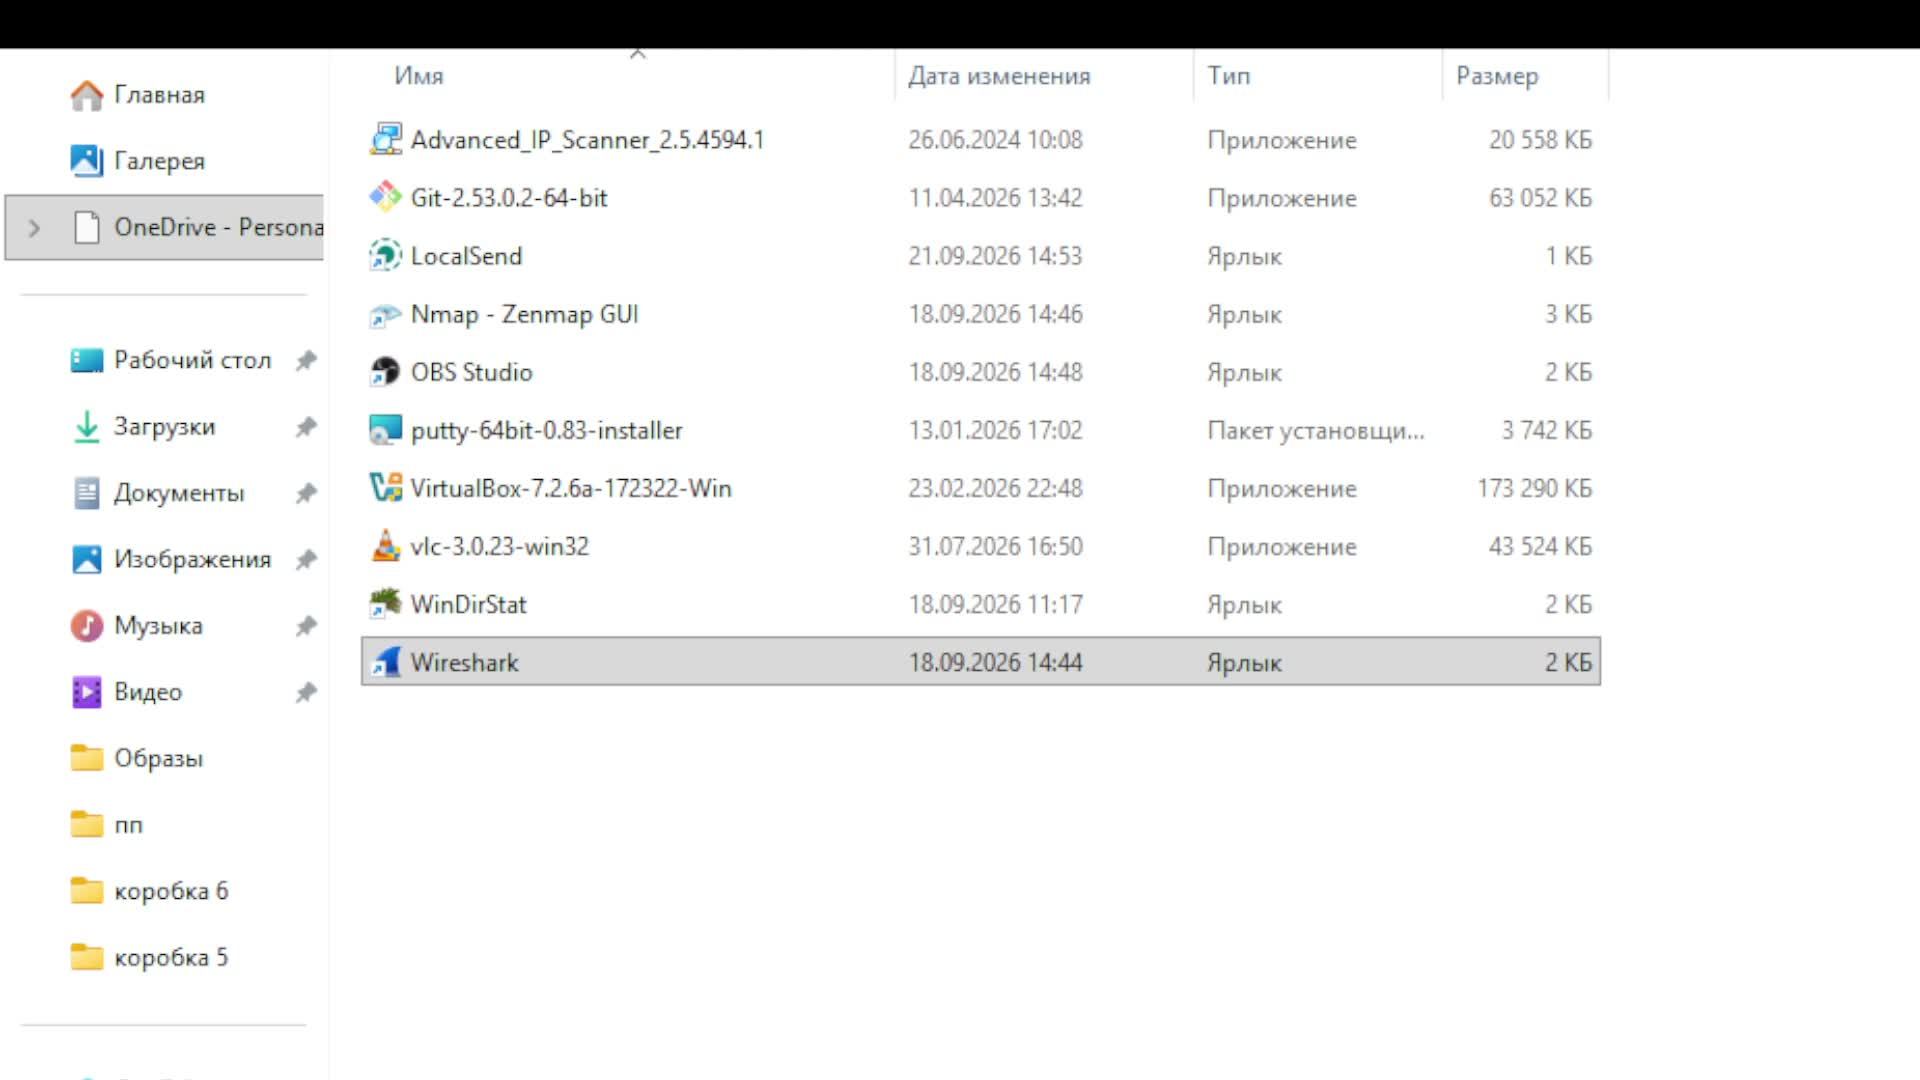Select the vlc-3.0.23-win32 file name
1920x1080 pixels.
click(x=499, y=546)
